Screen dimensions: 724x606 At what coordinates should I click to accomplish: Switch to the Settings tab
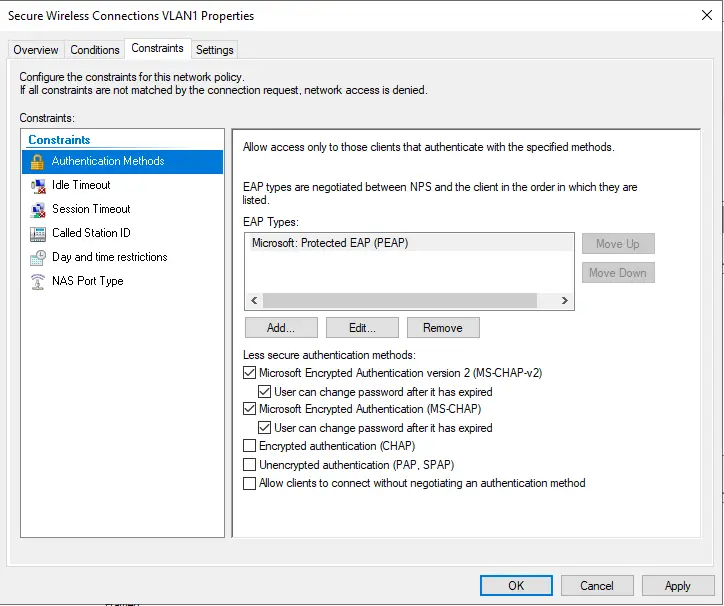tap(215, 49)
